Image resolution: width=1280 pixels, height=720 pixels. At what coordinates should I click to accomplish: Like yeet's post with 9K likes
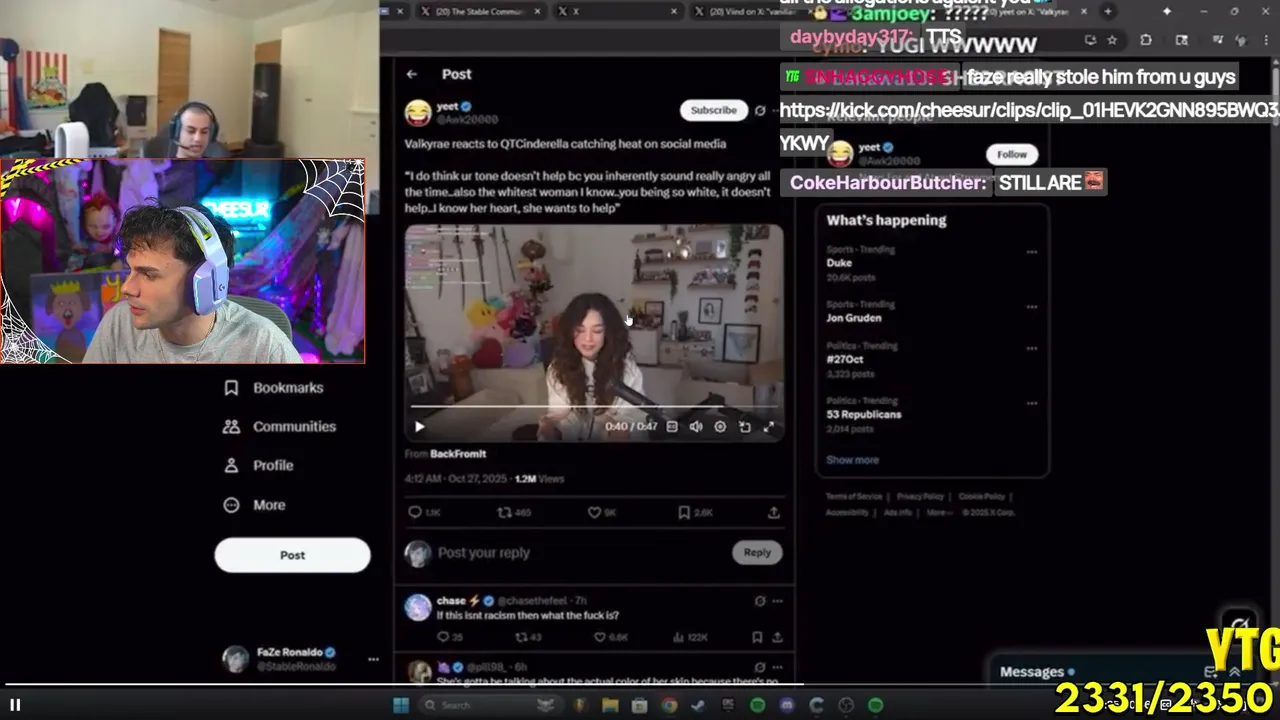(x=601, y=512)
